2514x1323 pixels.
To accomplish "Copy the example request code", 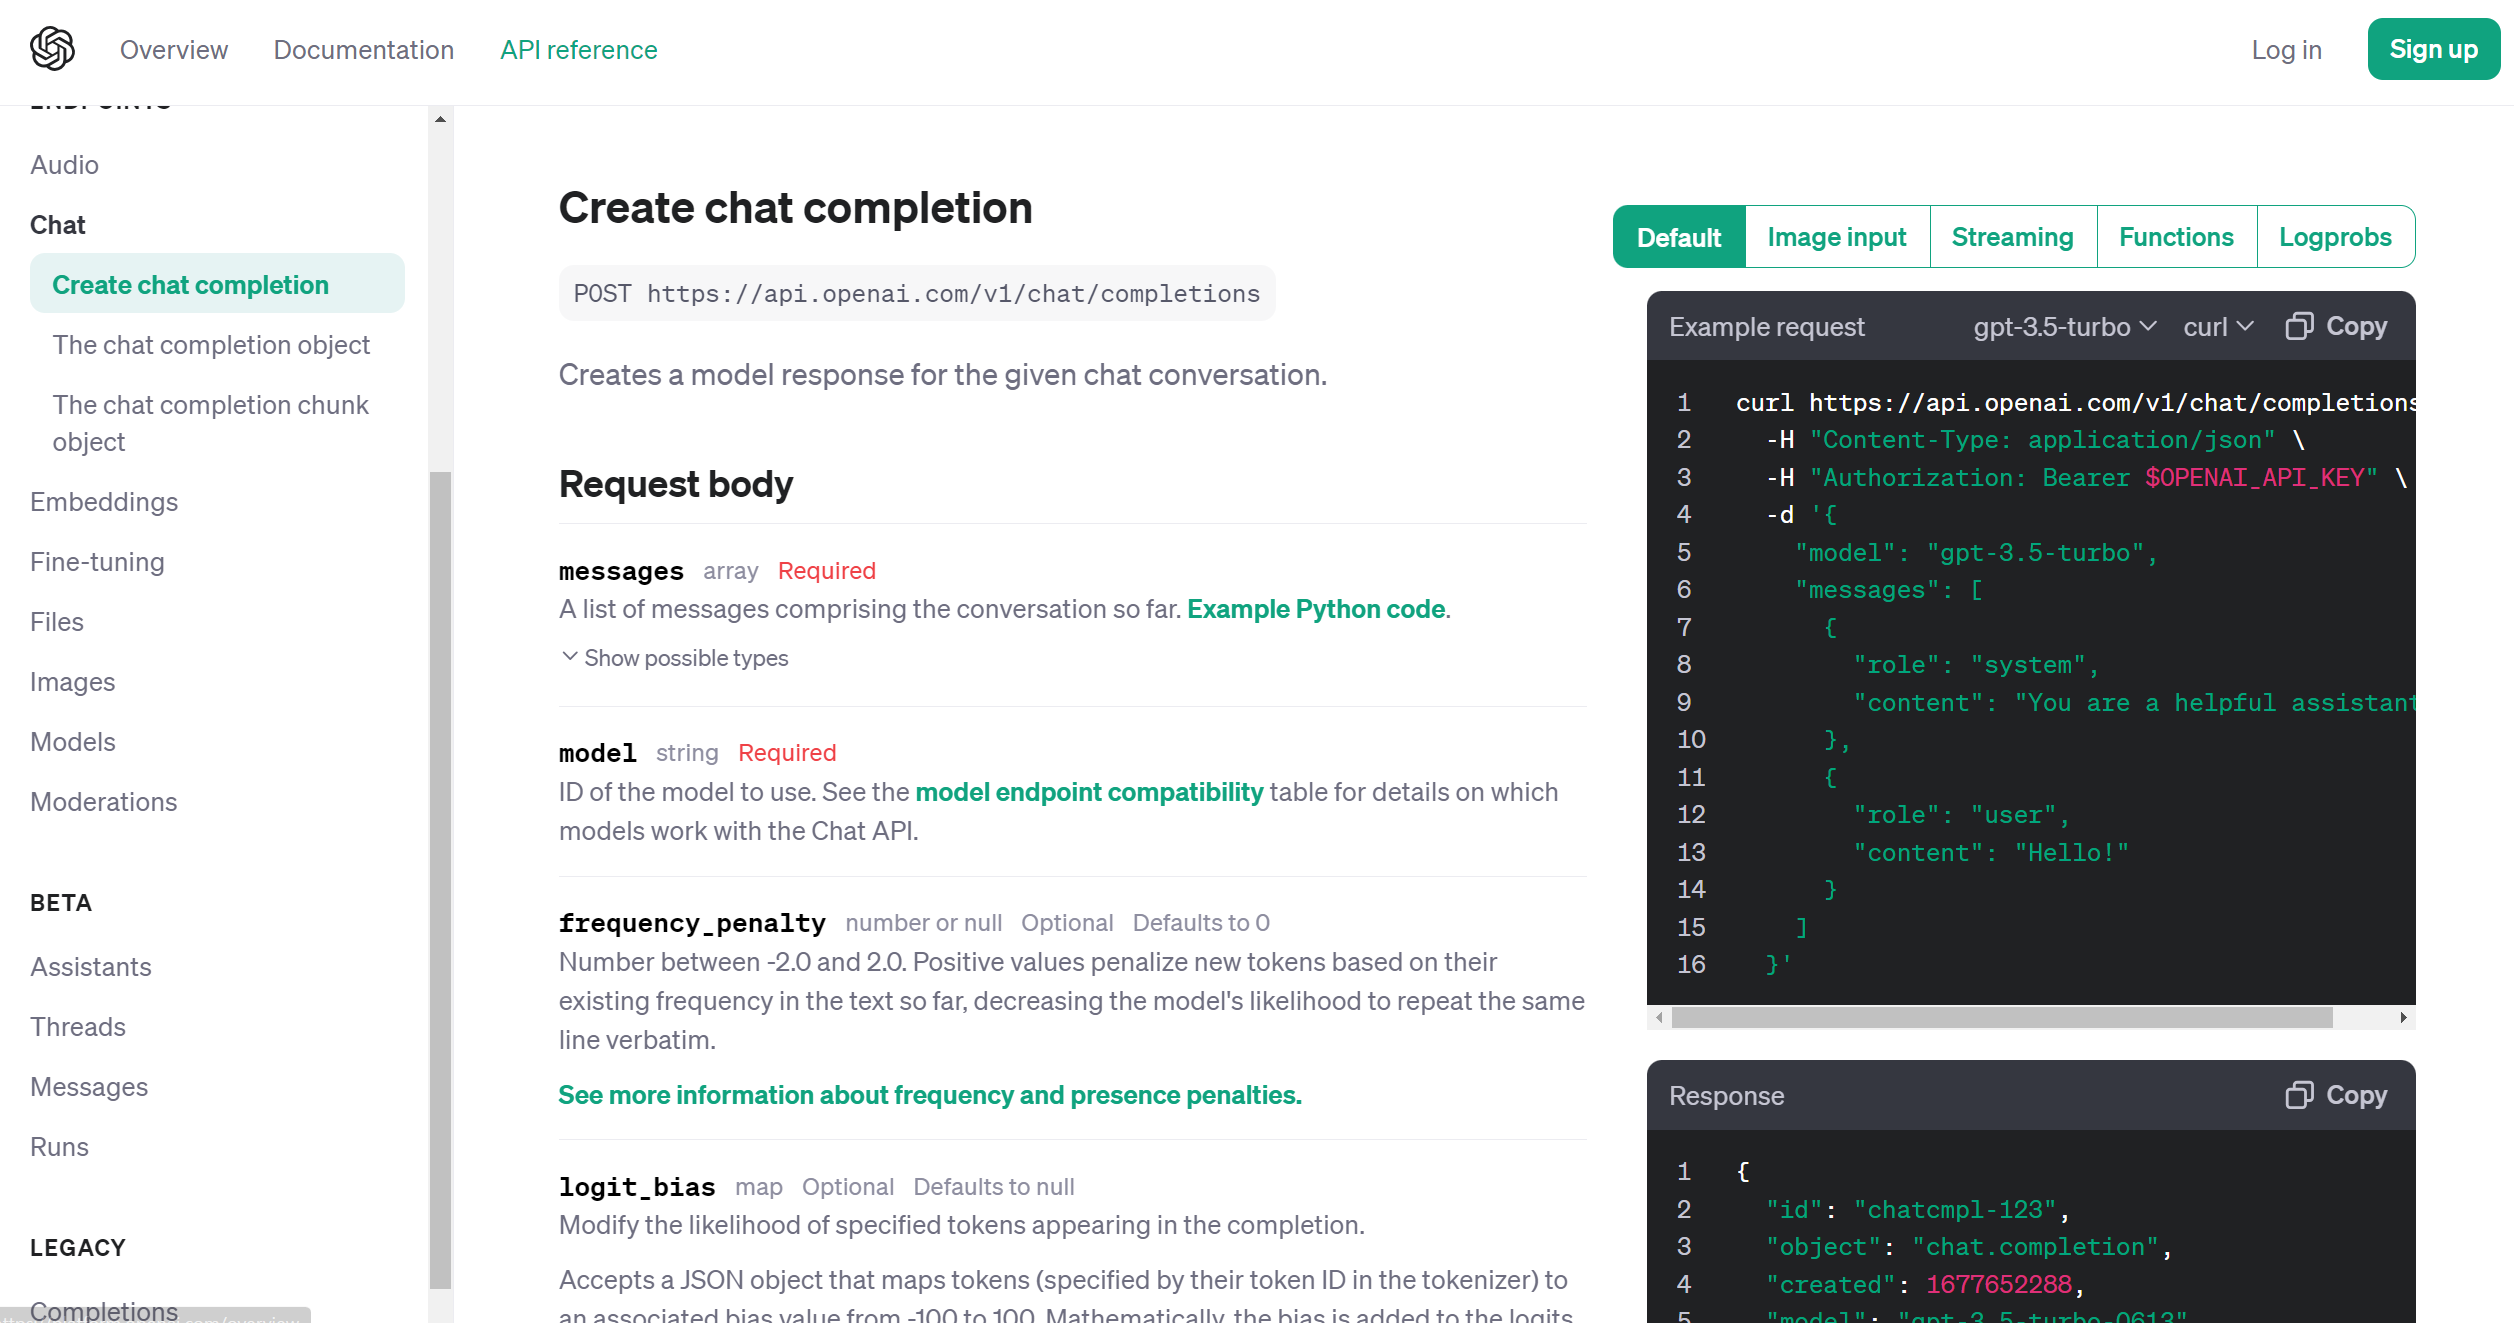I will [x=2337, y=326].
